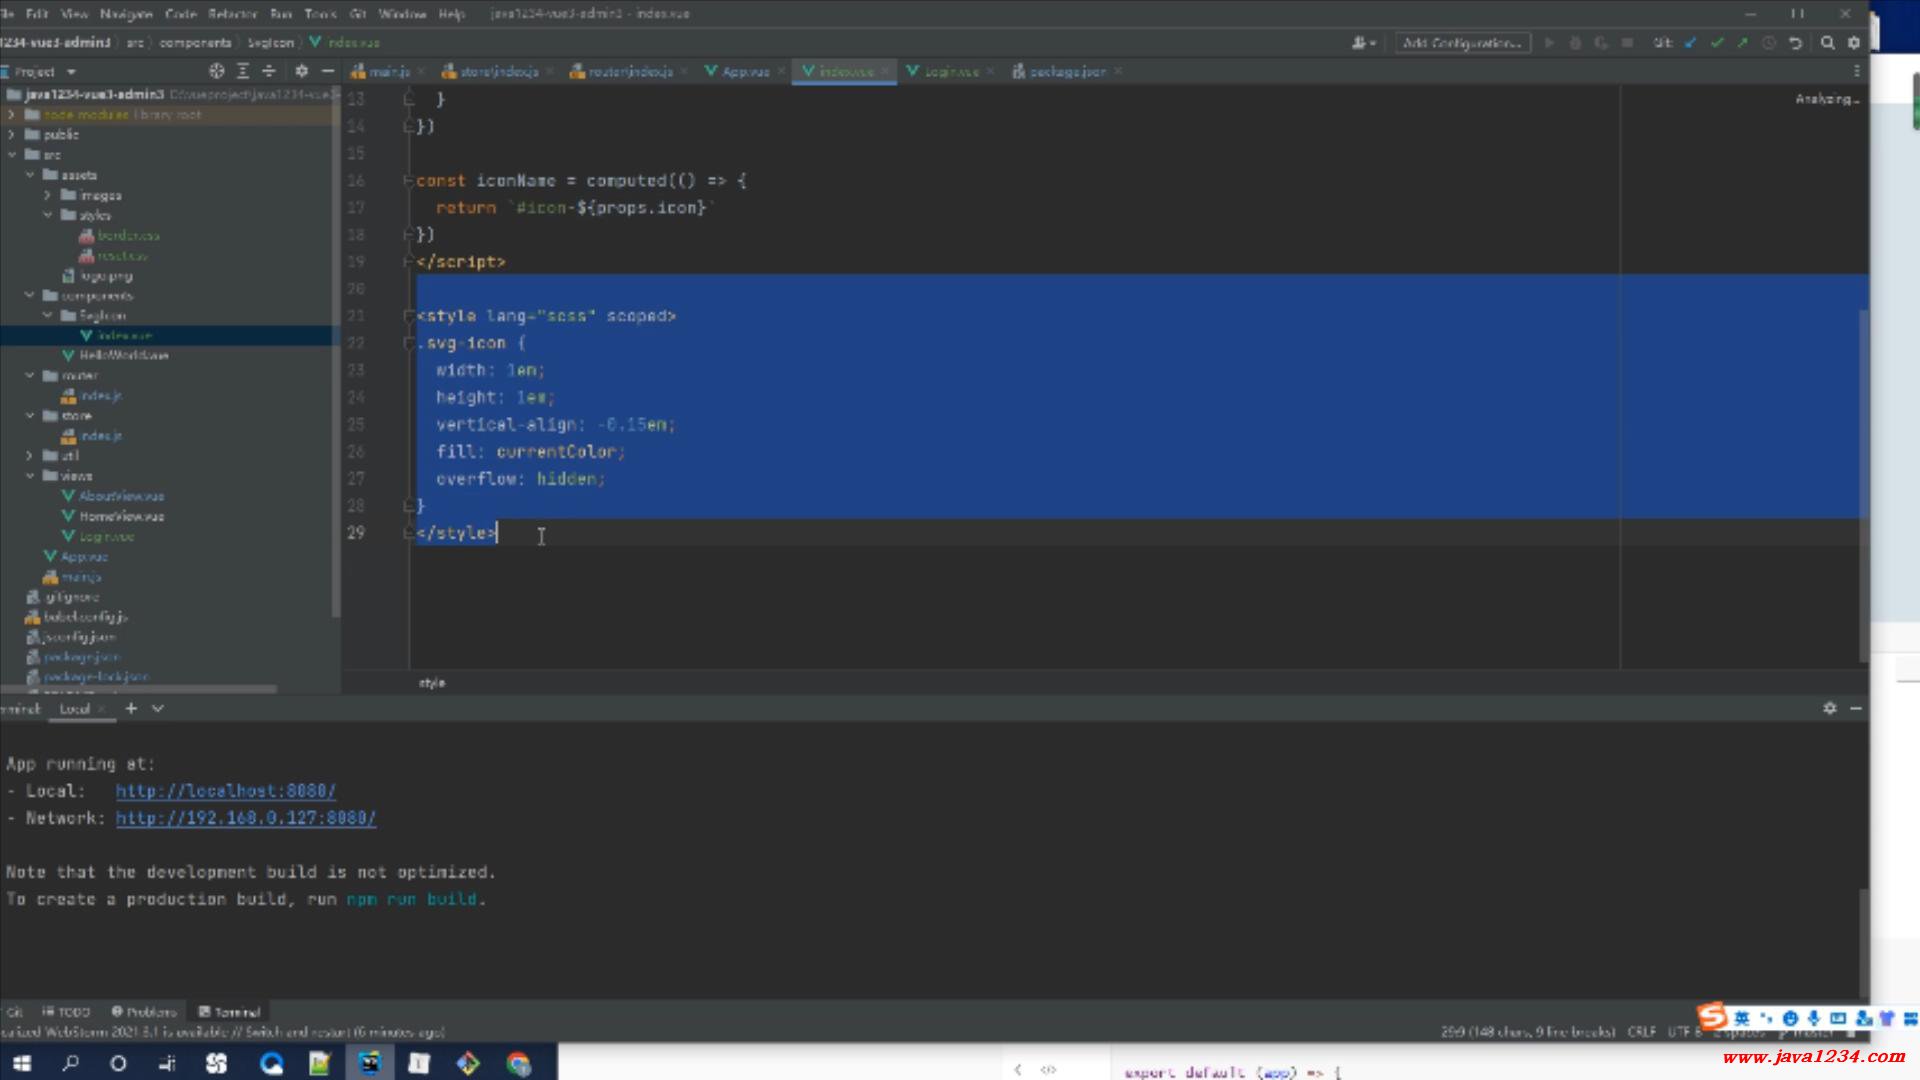Open network URL 192.168.0.127:8080 link
1920x1080 pixels.
tap(246, 818)
